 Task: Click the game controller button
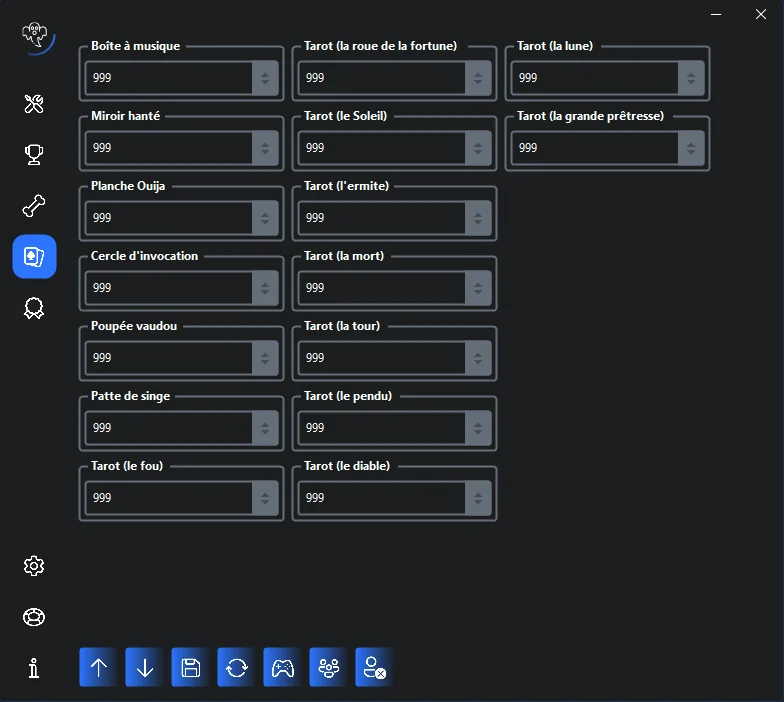click(x=282, y=668)
